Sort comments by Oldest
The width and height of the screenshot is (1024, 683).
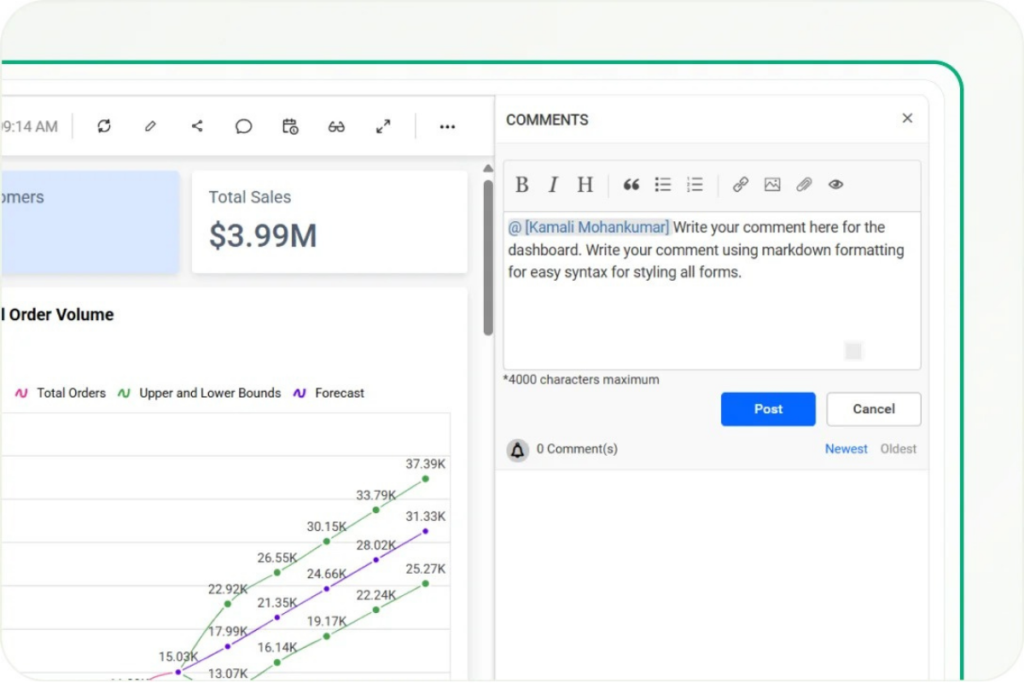[x=898, y=449]
